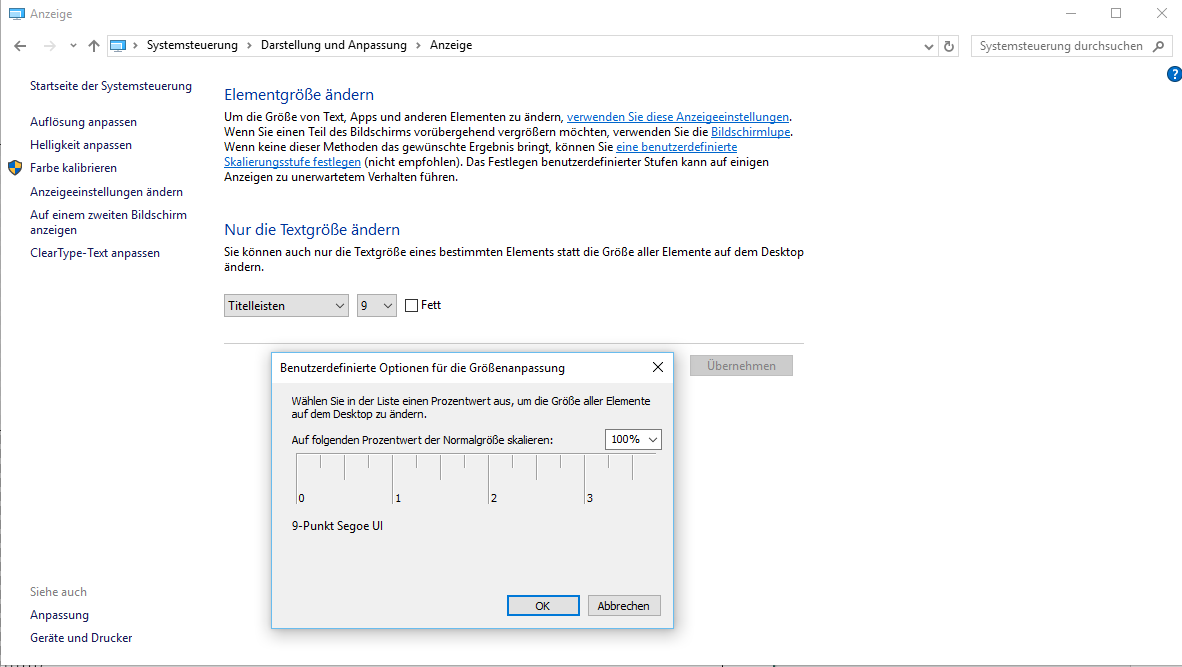Open Anzeigeeinstellungen ändern link
The width and height of the screenshot is (1182, 667).
click(x=106, y=192)
